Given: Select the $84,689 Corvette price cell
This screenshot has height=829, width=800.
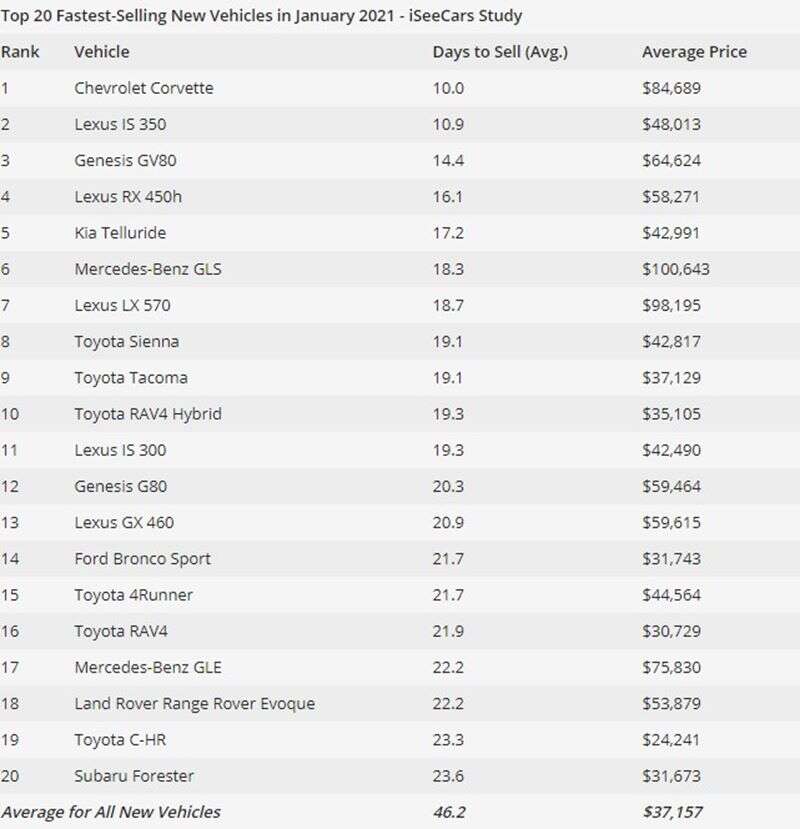Looking at the screenshot, I should click(672, 88).
